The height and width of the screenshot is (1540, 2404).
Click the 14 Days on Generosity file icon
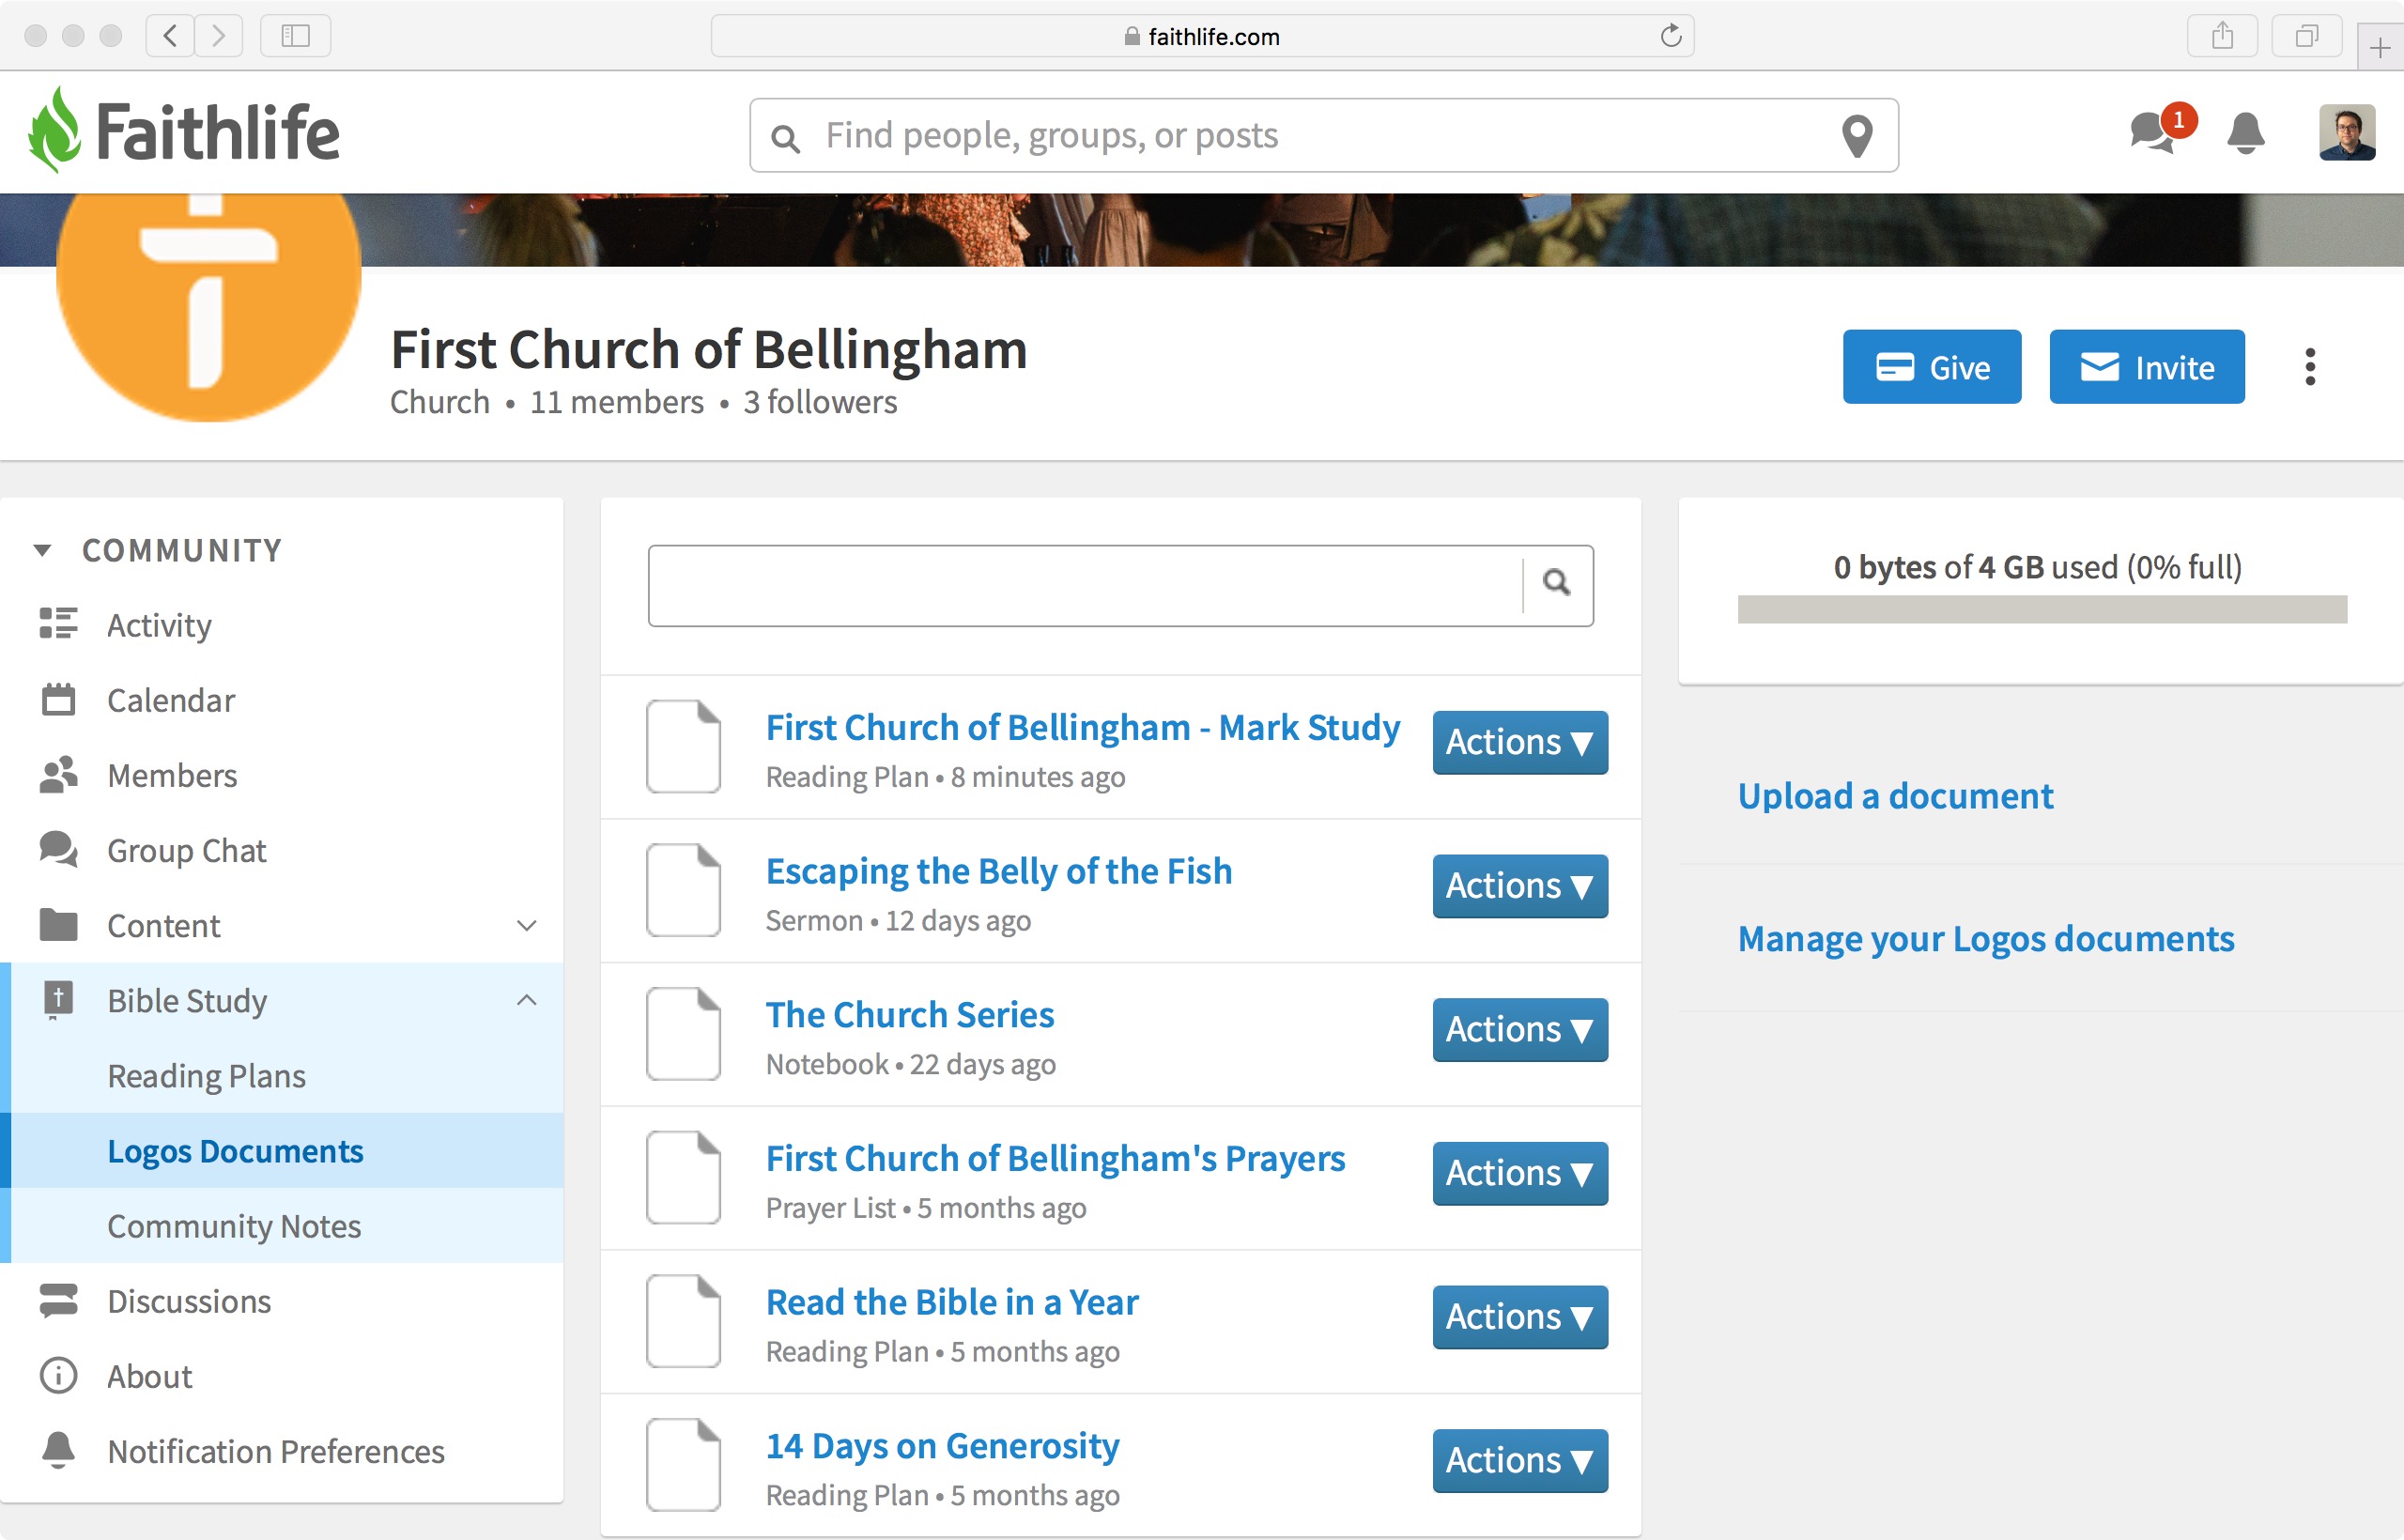(x=683, y=1465)
